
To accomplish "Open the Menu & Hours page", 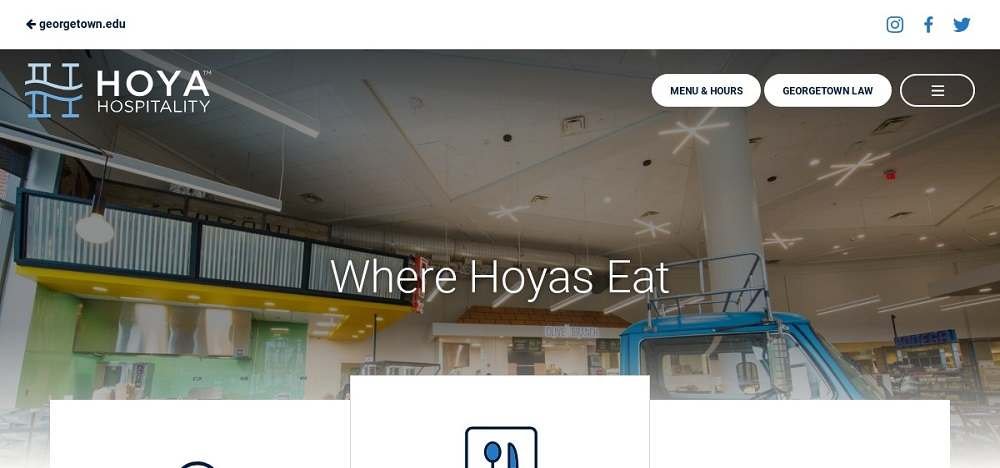I will click(x=706, y=91).
